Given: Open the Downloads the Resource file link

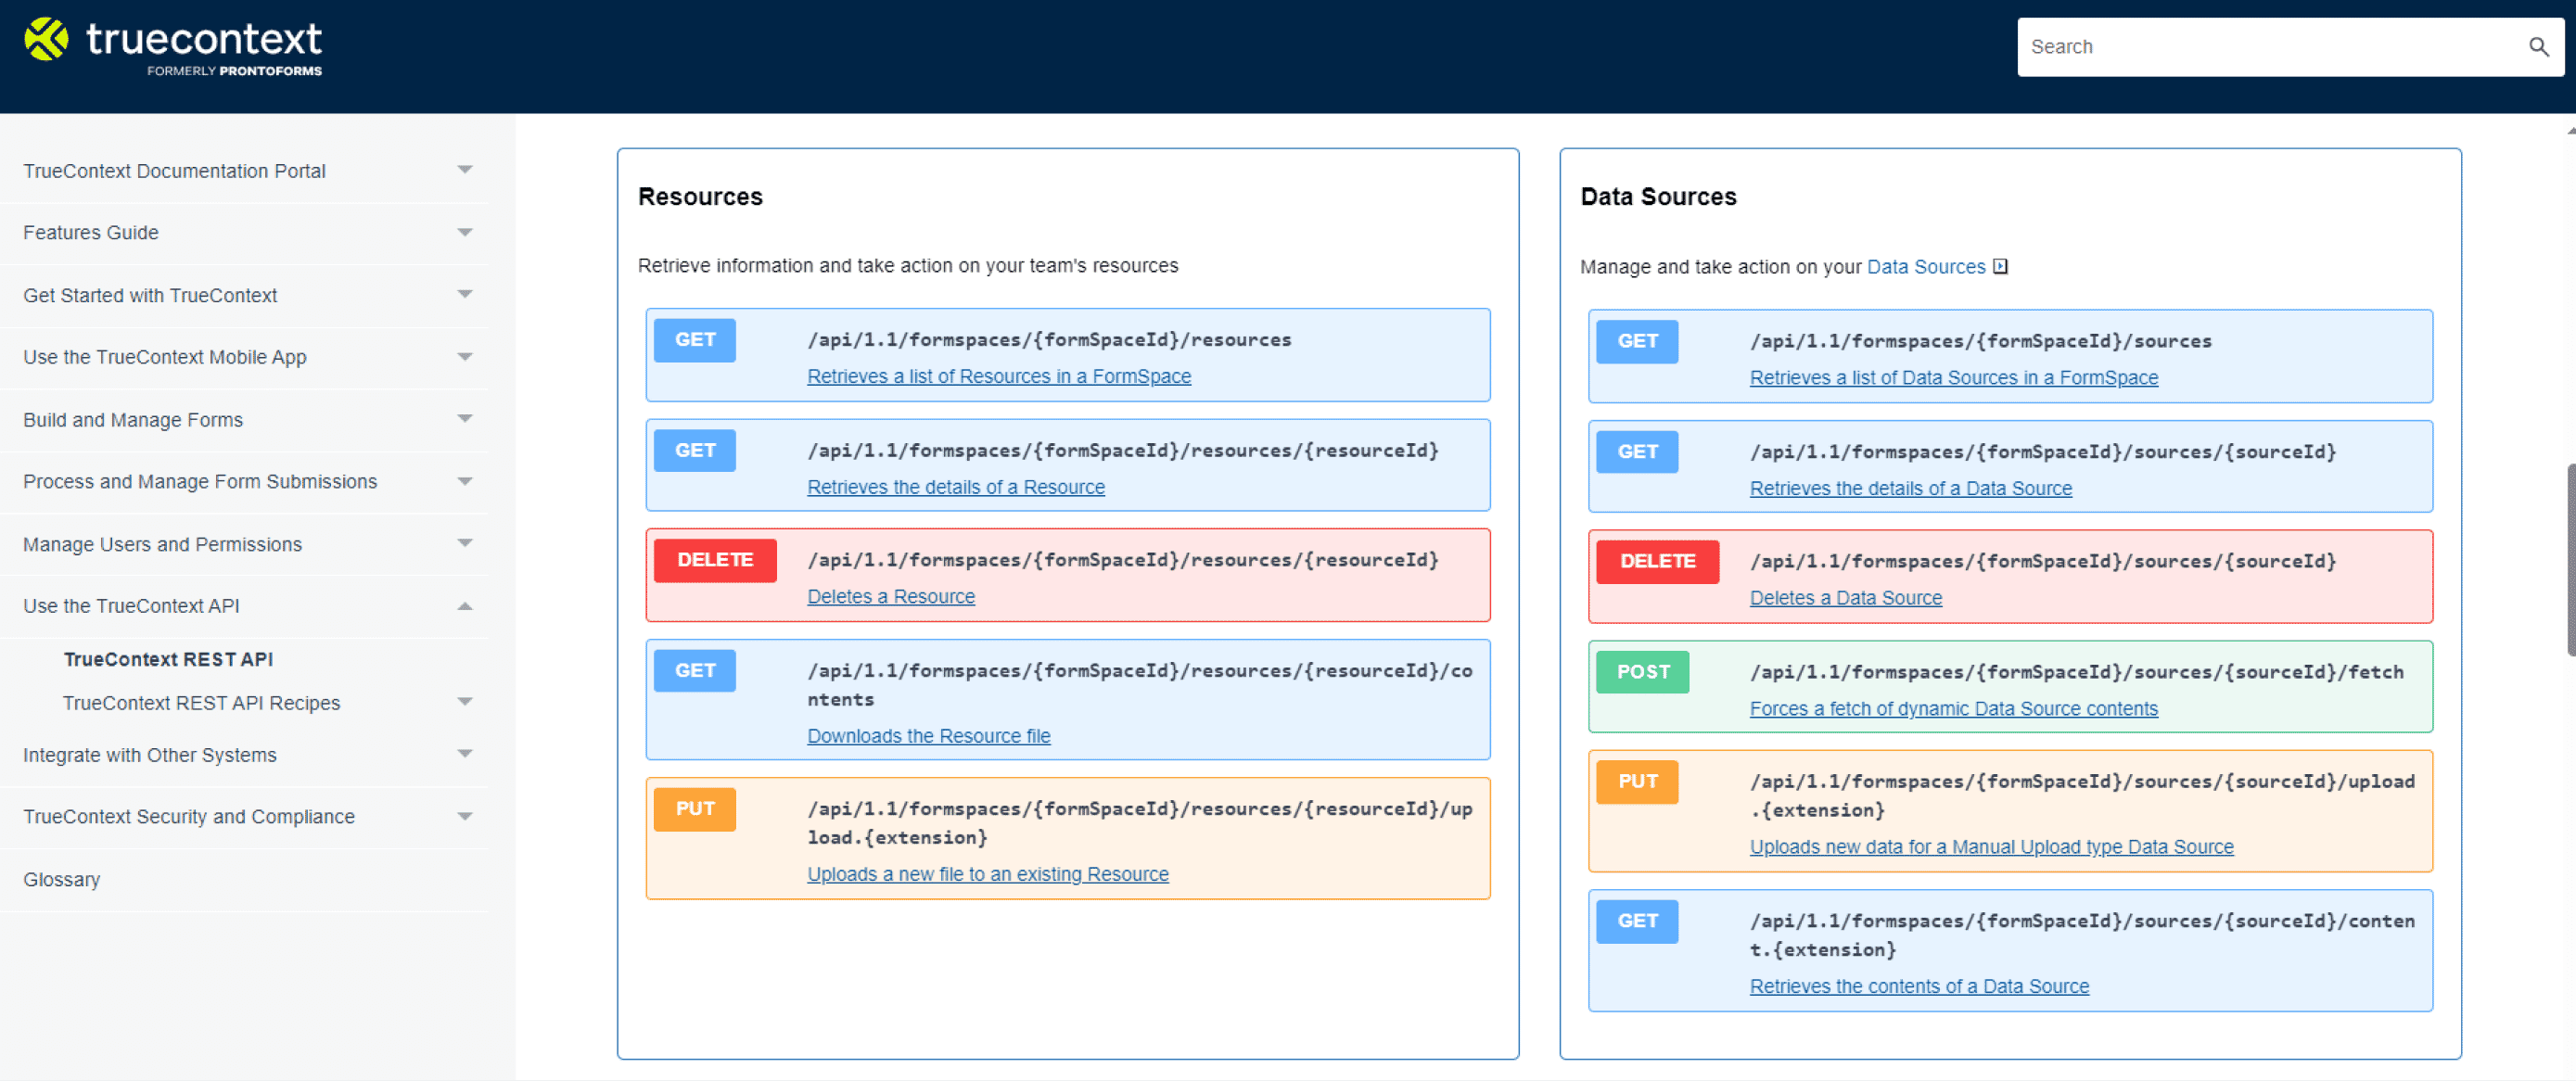Looking at the screenshot, I should point(928,735).
